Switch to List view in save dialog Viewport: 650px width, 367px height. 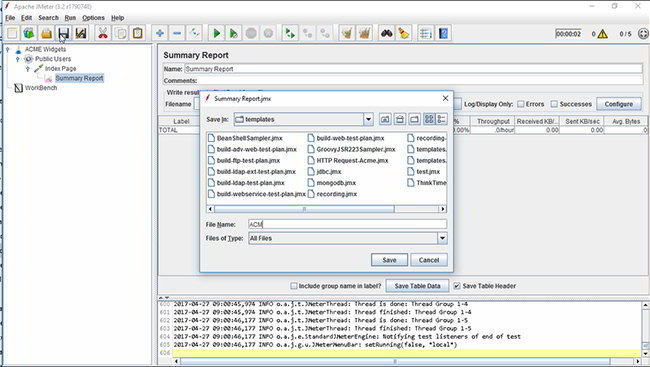point(429,119)
